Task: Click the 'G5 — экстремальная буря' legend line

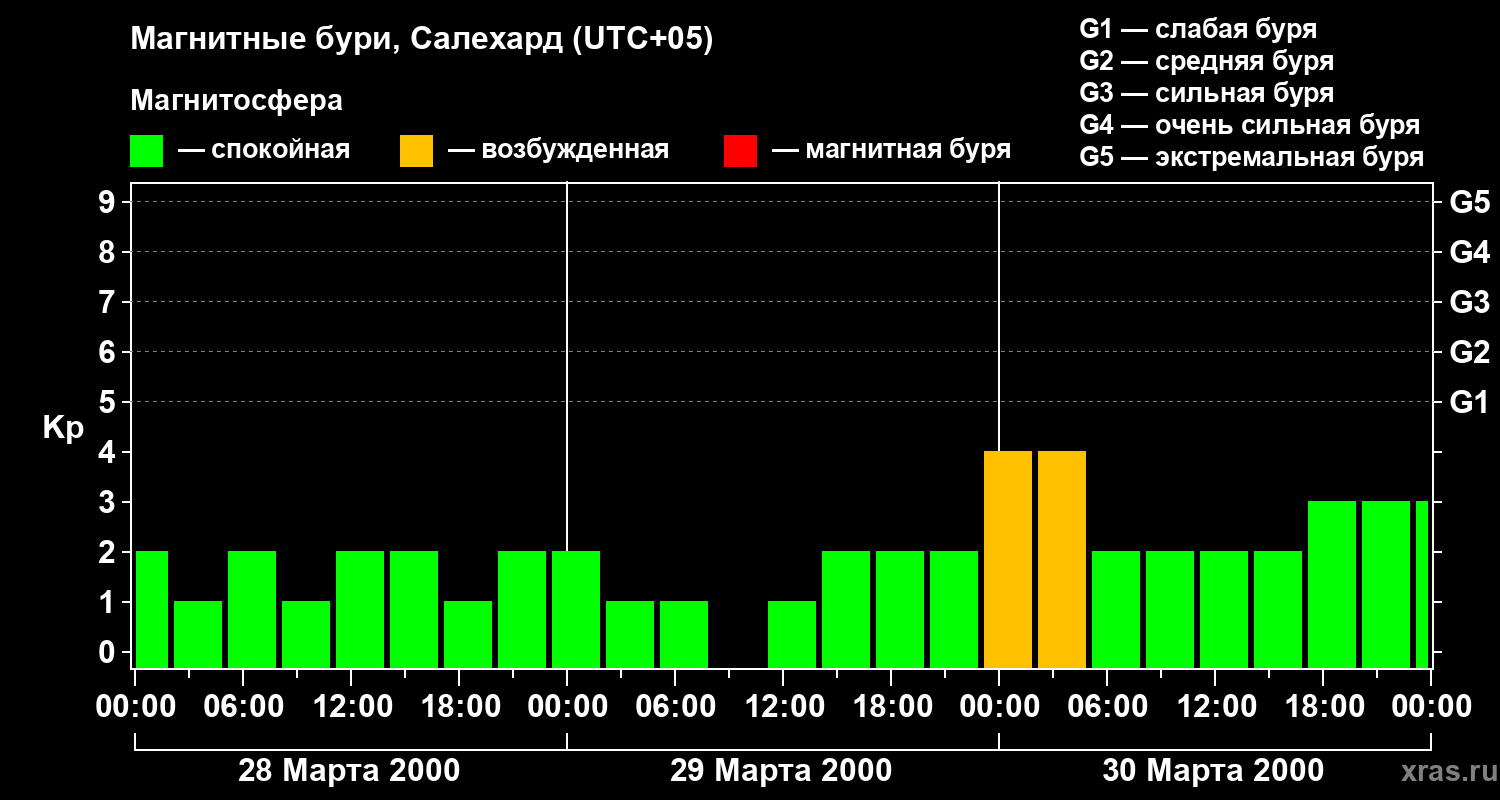Action: click(x=1251, y=157)
